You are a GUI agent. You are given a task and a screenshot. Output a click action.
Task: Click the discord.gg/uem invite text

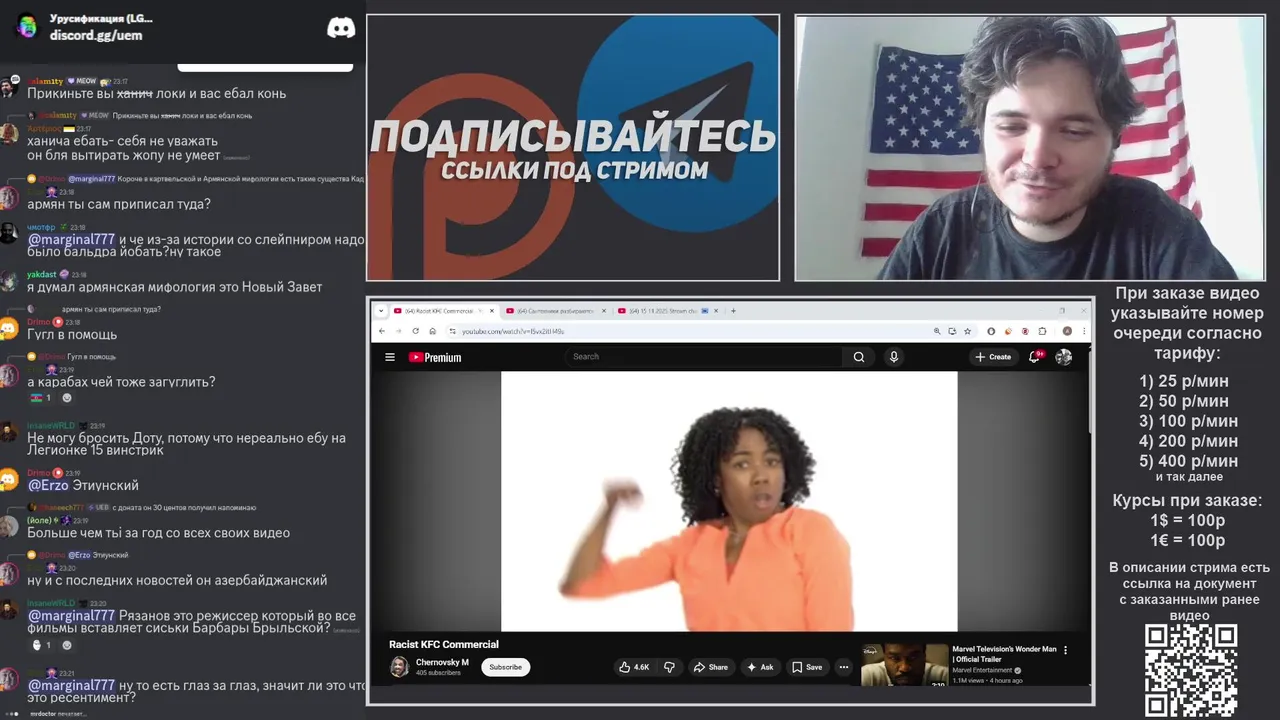96,35
